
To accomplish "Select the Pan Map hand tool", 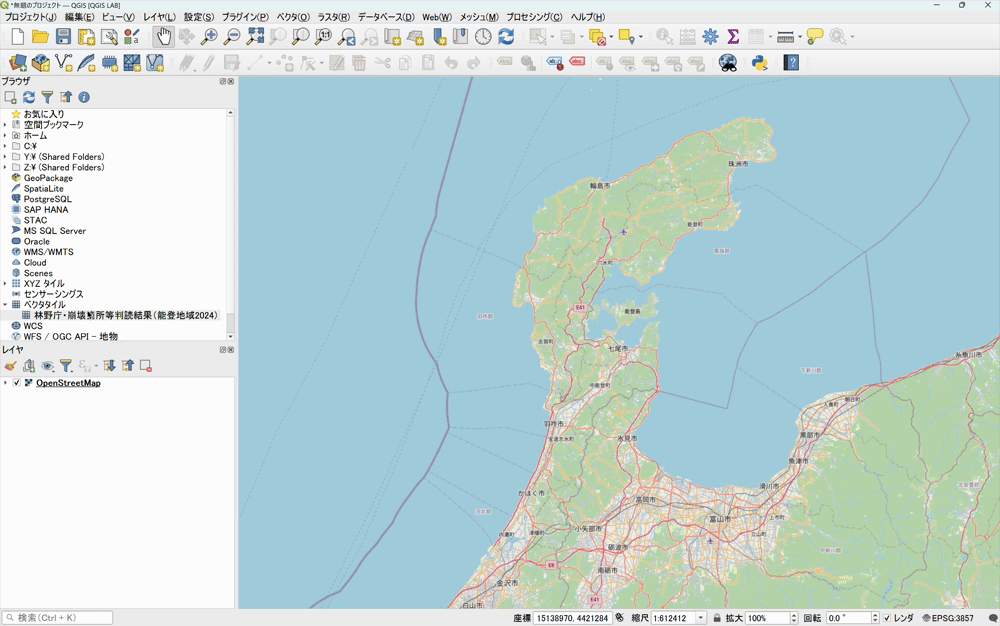I will [x=164, y=37].
